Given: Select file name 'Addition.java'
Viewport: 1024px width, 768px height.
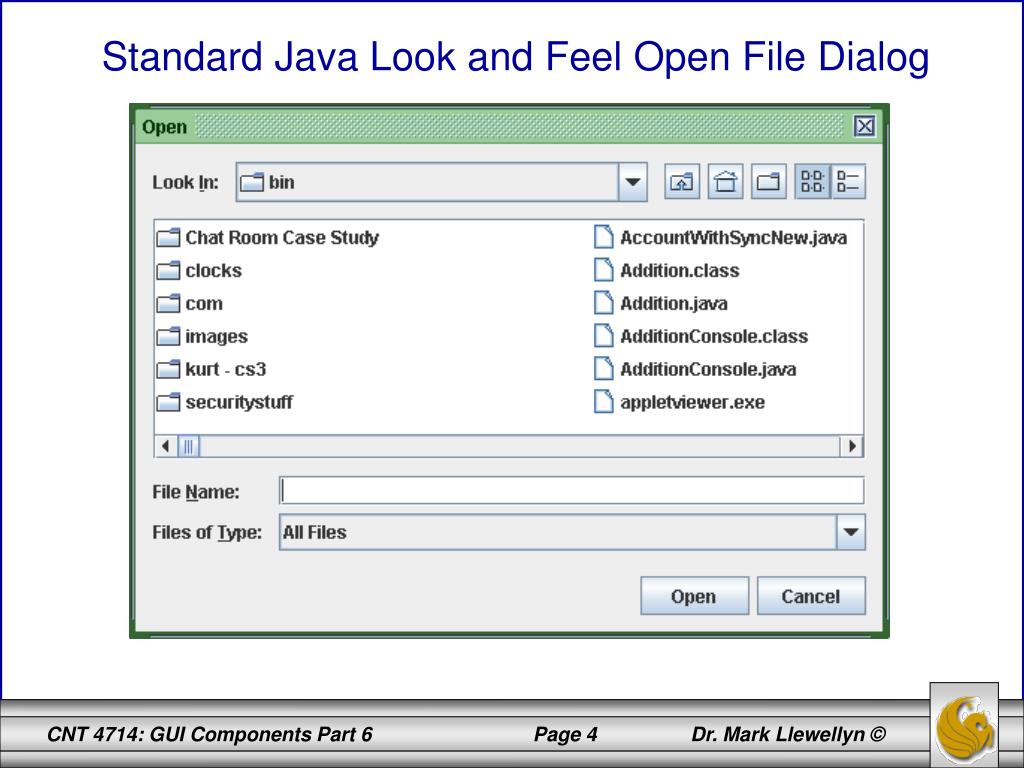Looking at the screenshot, I should (x=674, y=304).
